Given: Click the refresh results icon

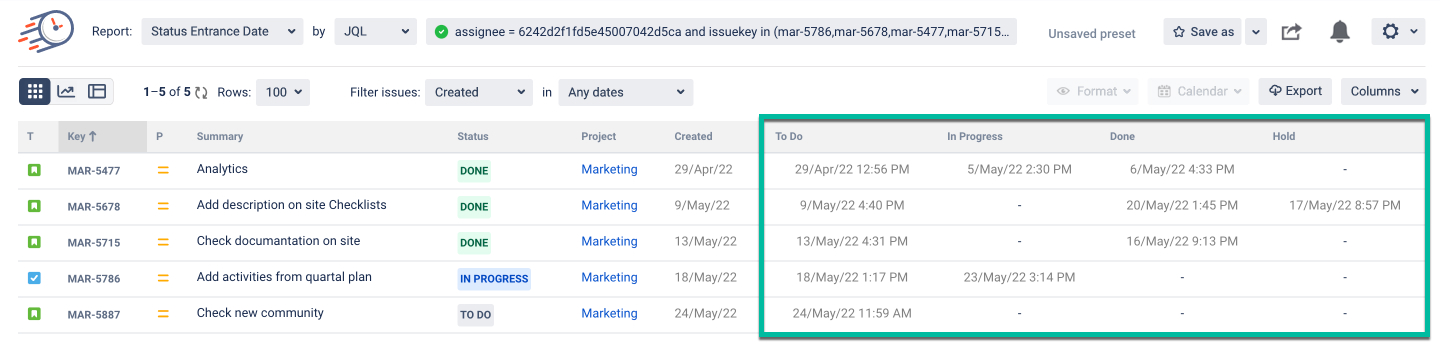Looking at the screenshot, I should (201, 92).
